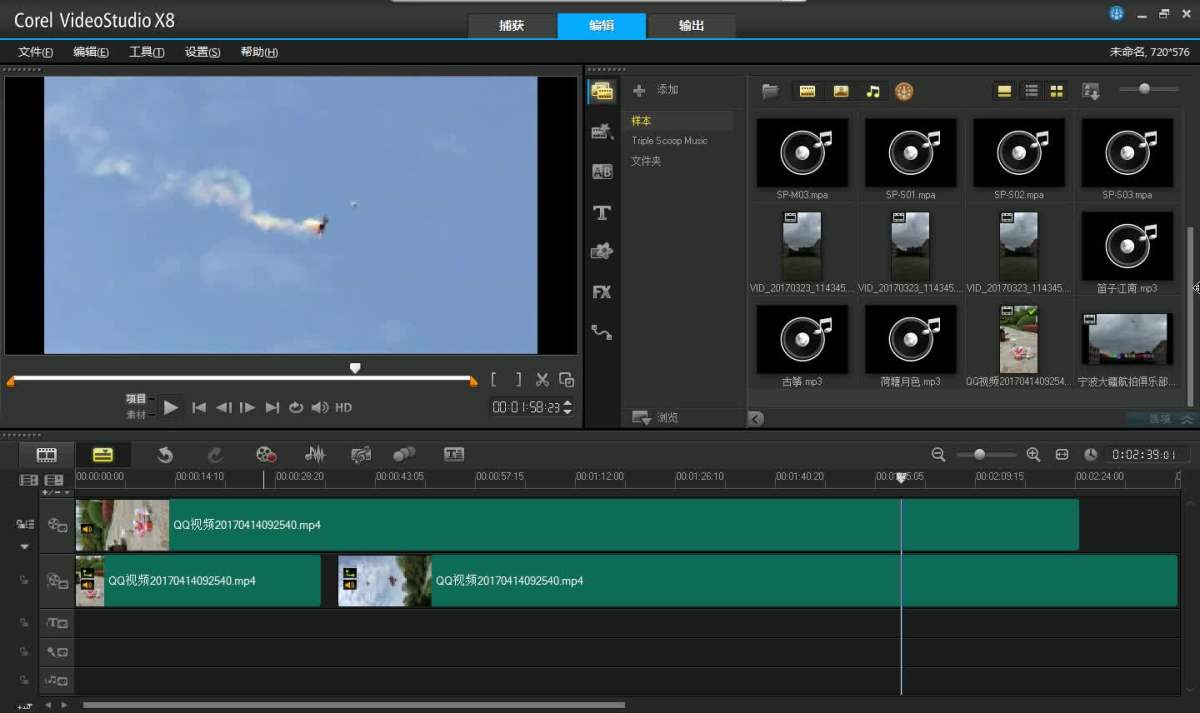1200x713 pixels.
Task: Click the Record/Capture option reel icon
Action: click(265, 455)
